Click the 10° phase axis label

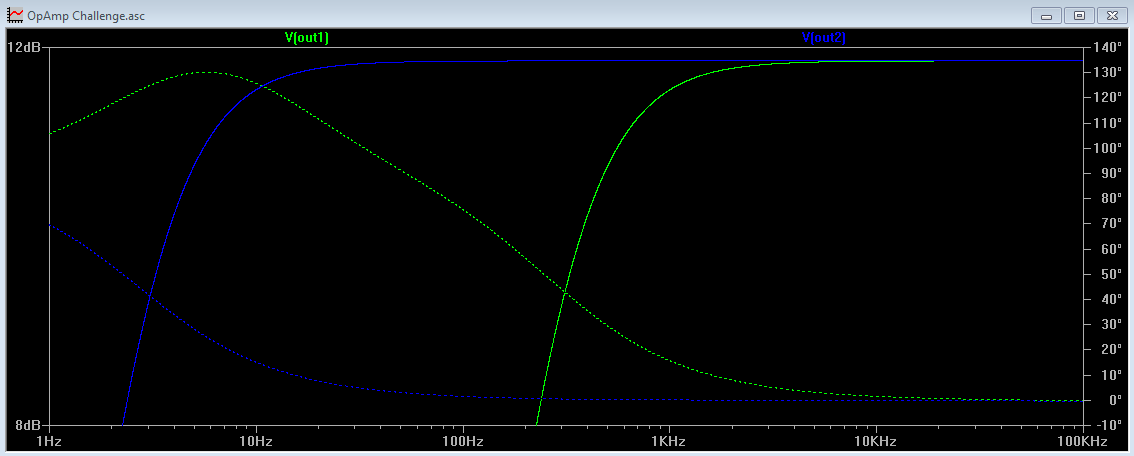tap(1110, 375)
